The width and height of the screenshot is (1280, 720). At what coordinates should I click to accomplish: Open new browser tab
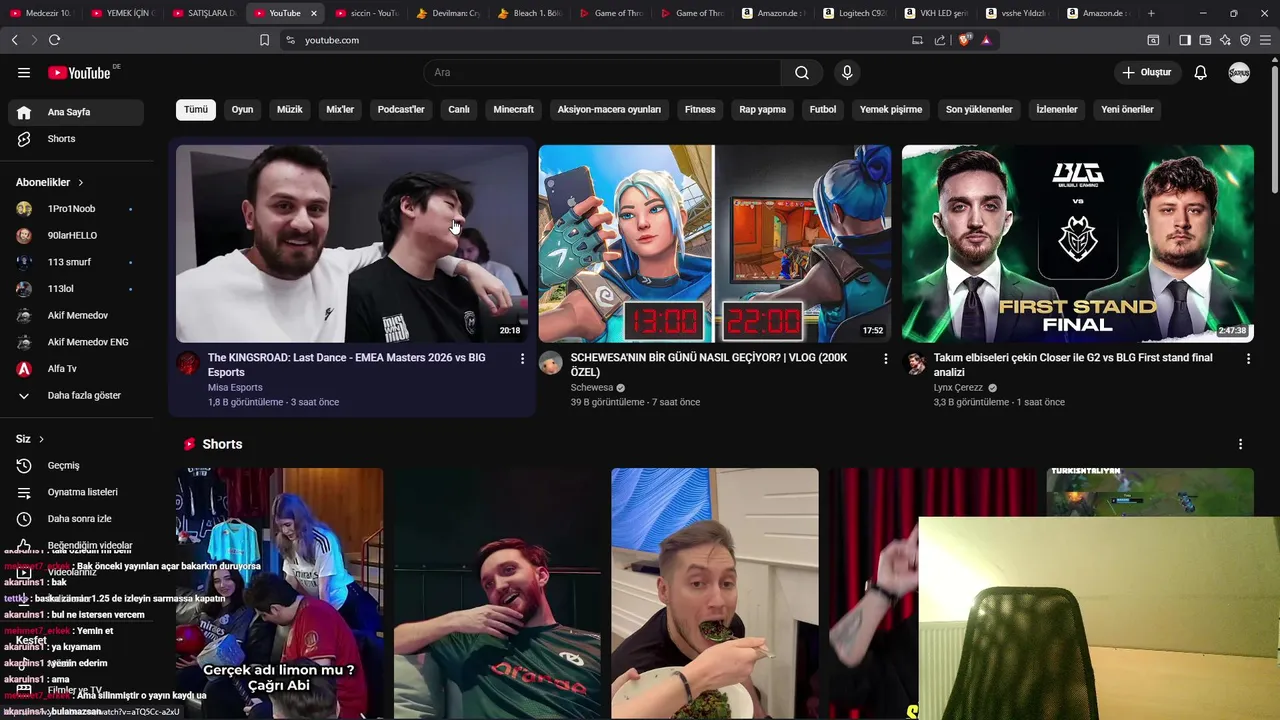click(x=1151, y=13)
